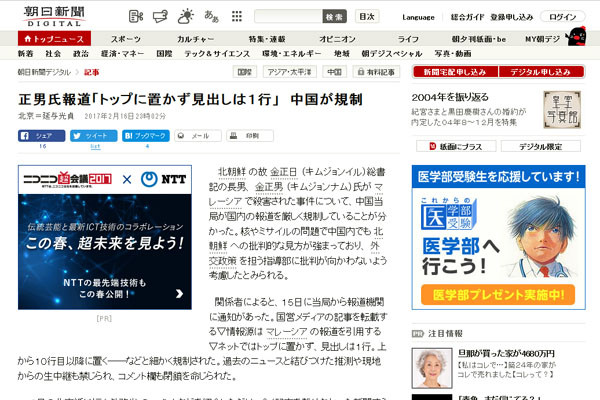Click the 中国 category tag
Image resolution: width=600 pixels, height=400 pixels.
point(334,72)
